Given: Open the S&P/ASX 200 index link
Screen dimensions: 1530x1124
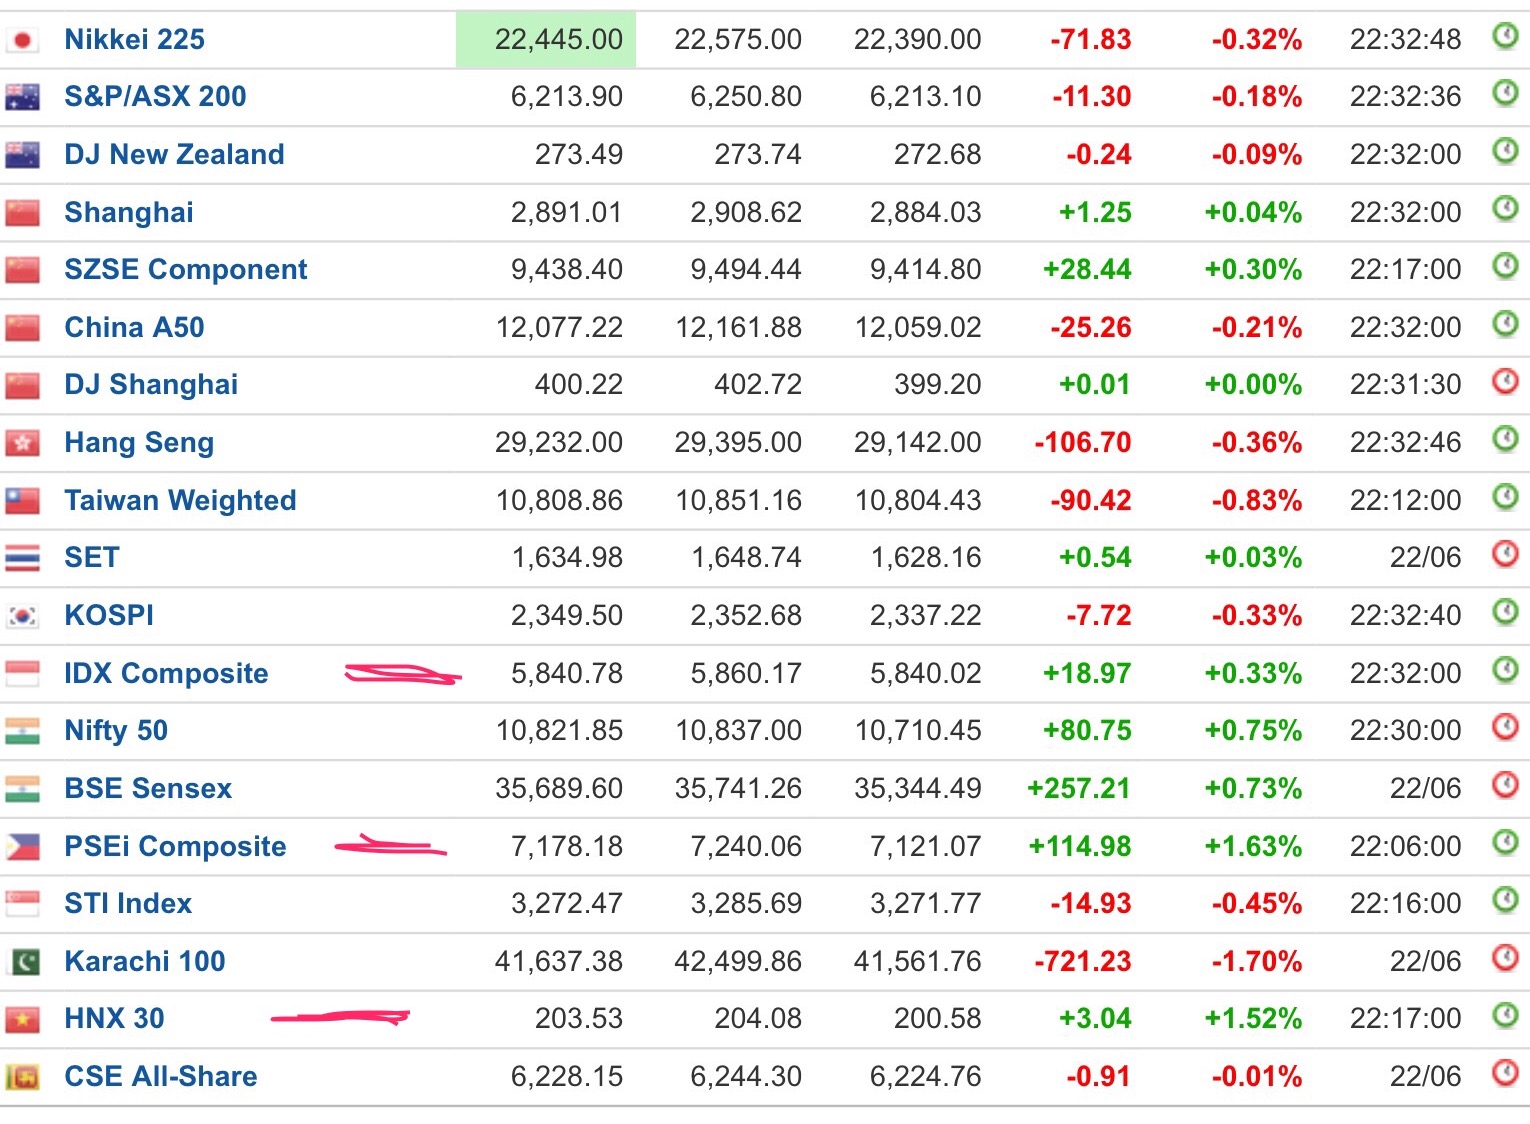Looking at the screenshot, I should point(155,97).
